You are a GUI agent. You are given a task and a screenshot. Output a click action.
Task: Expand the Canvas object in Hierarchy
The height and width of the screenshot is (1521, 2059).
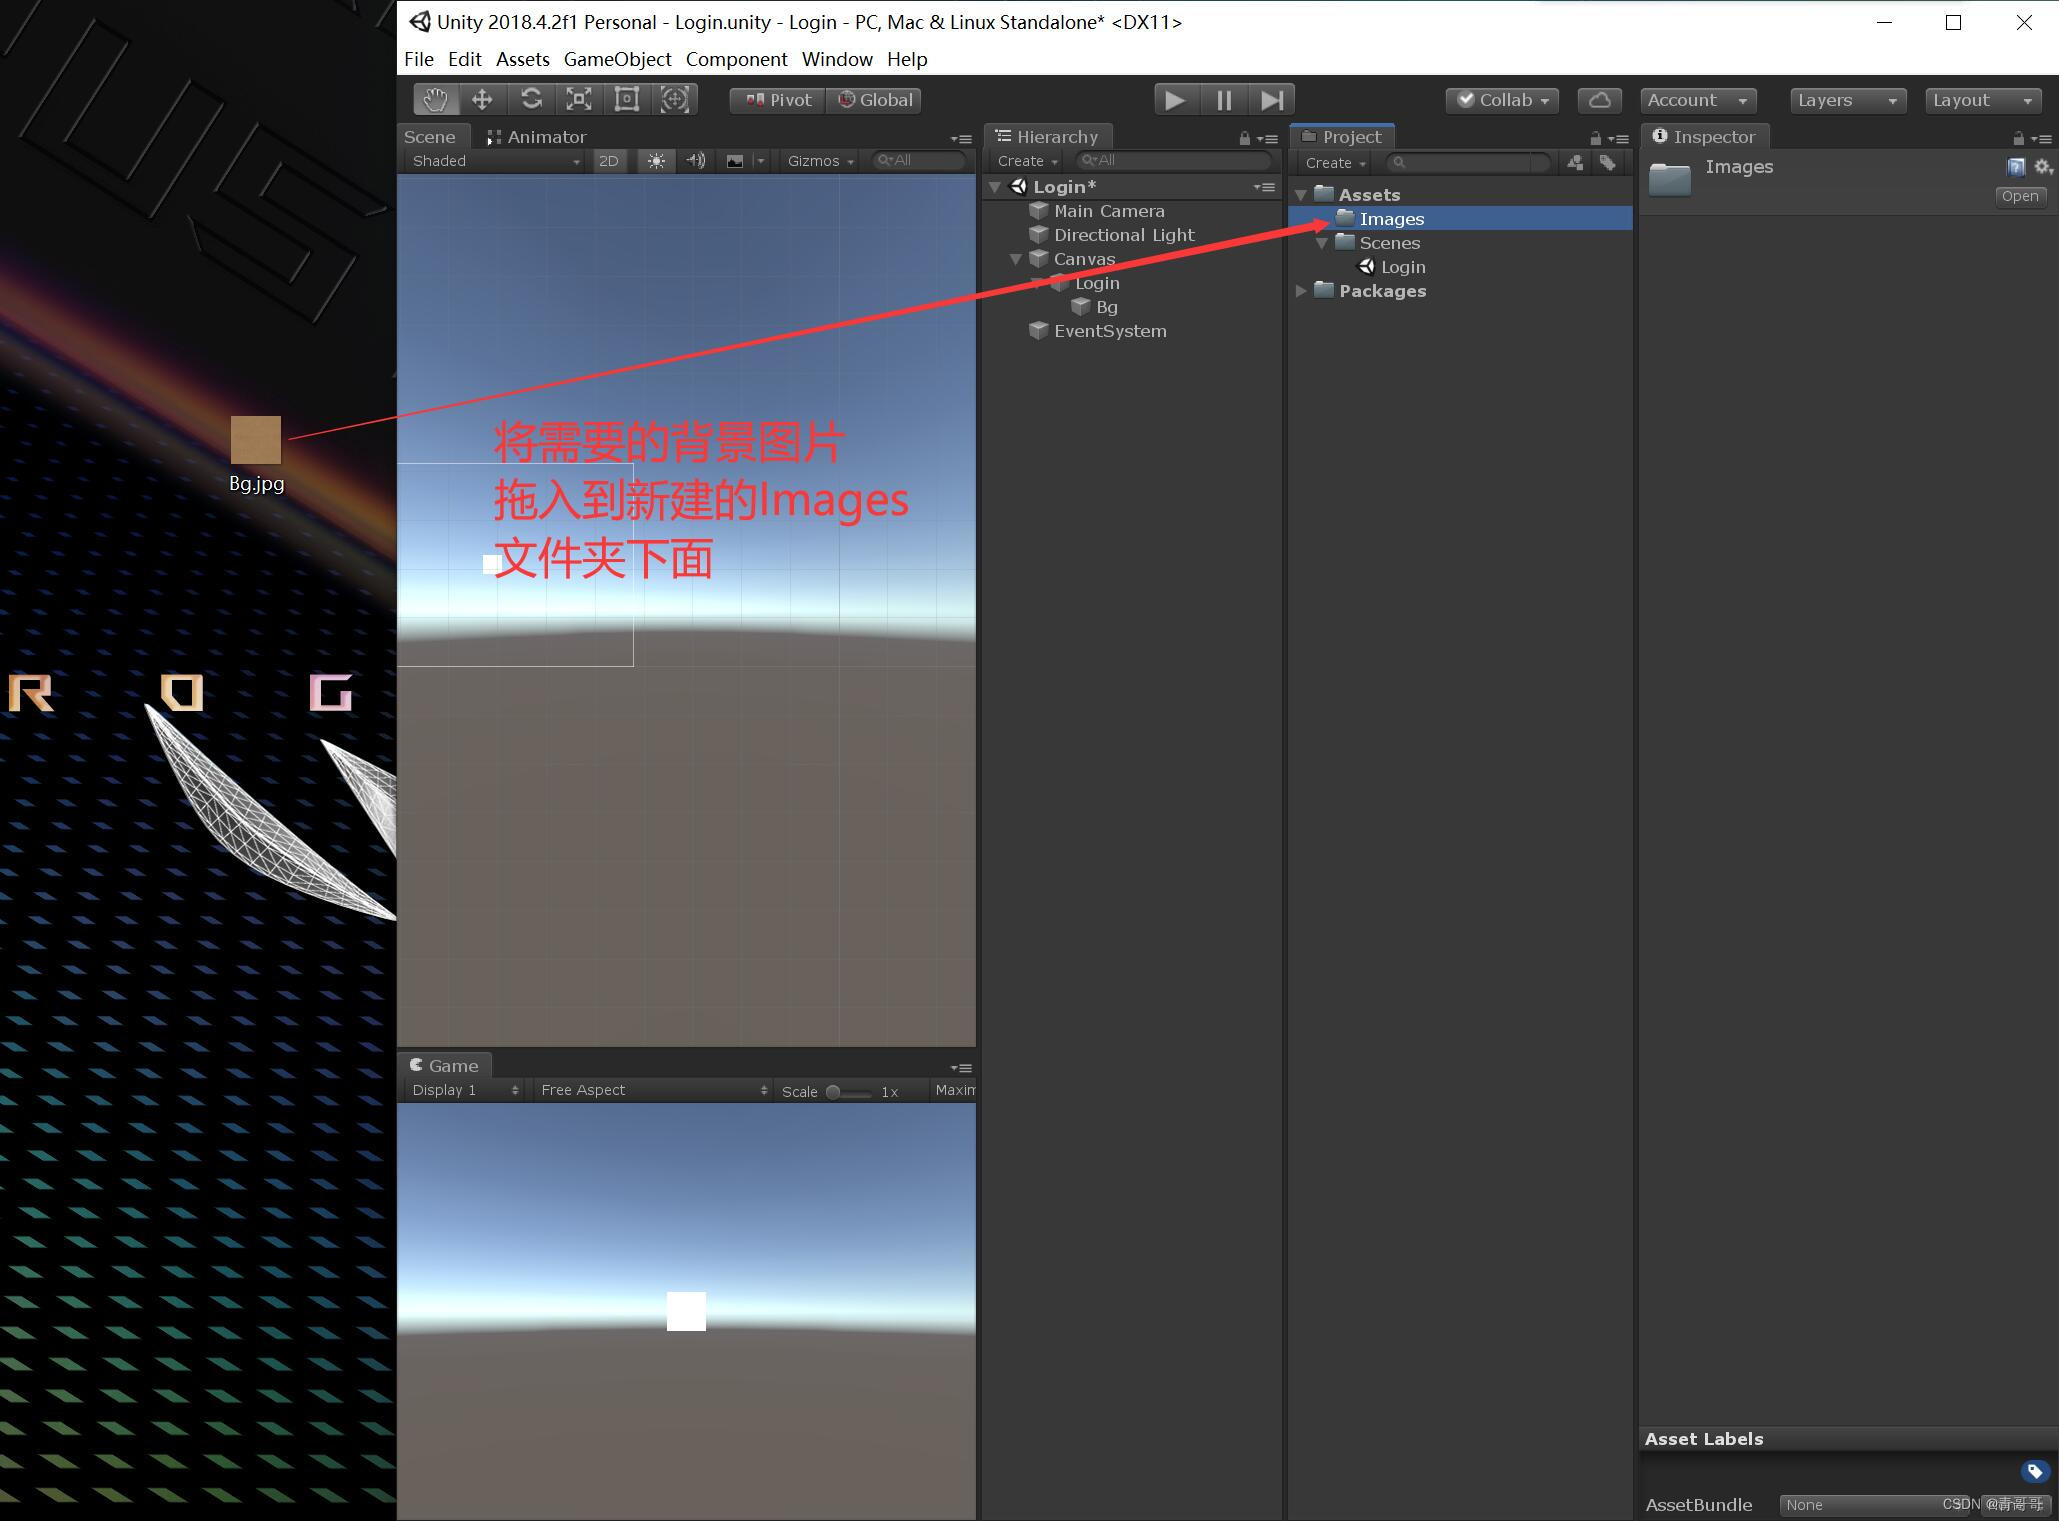pyautogui.click(x=1020, y=257)
